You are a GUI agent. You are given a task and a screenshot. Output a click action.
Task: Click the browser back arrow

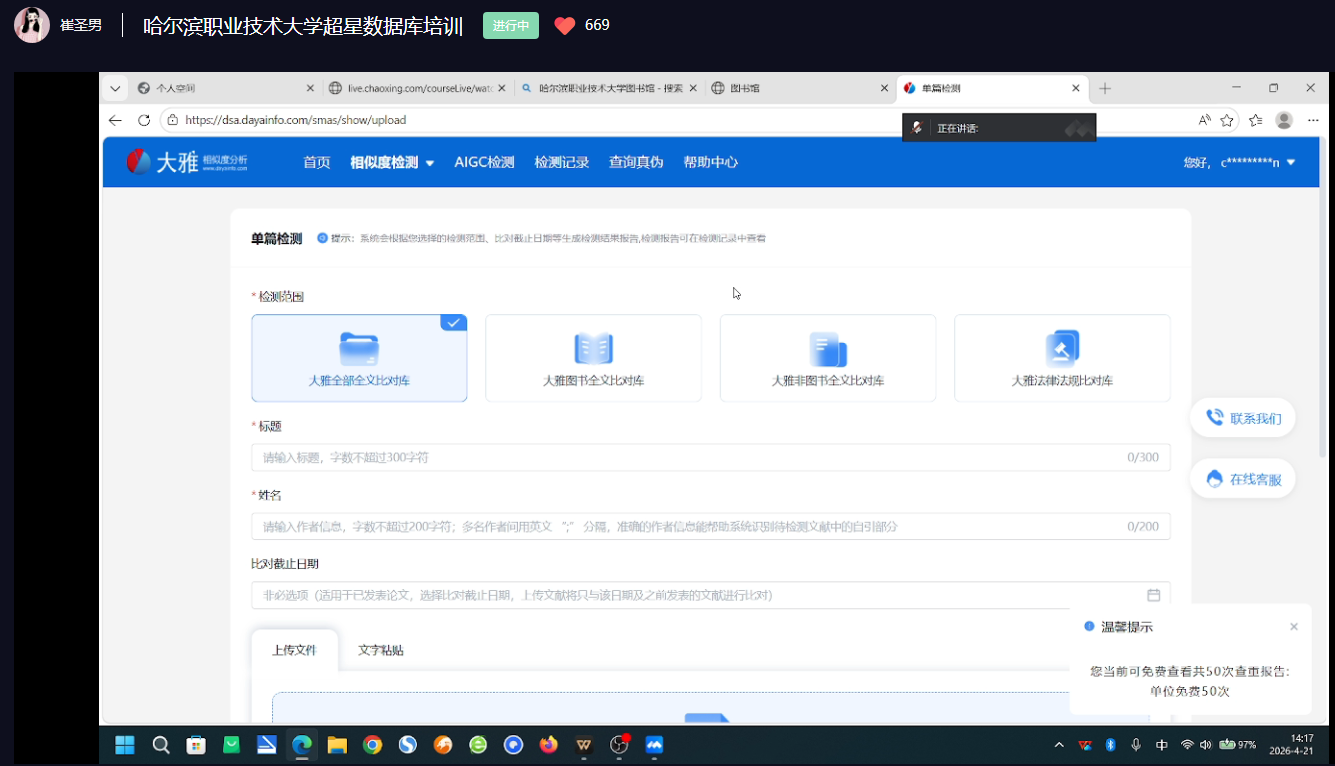tap(115, 120)
